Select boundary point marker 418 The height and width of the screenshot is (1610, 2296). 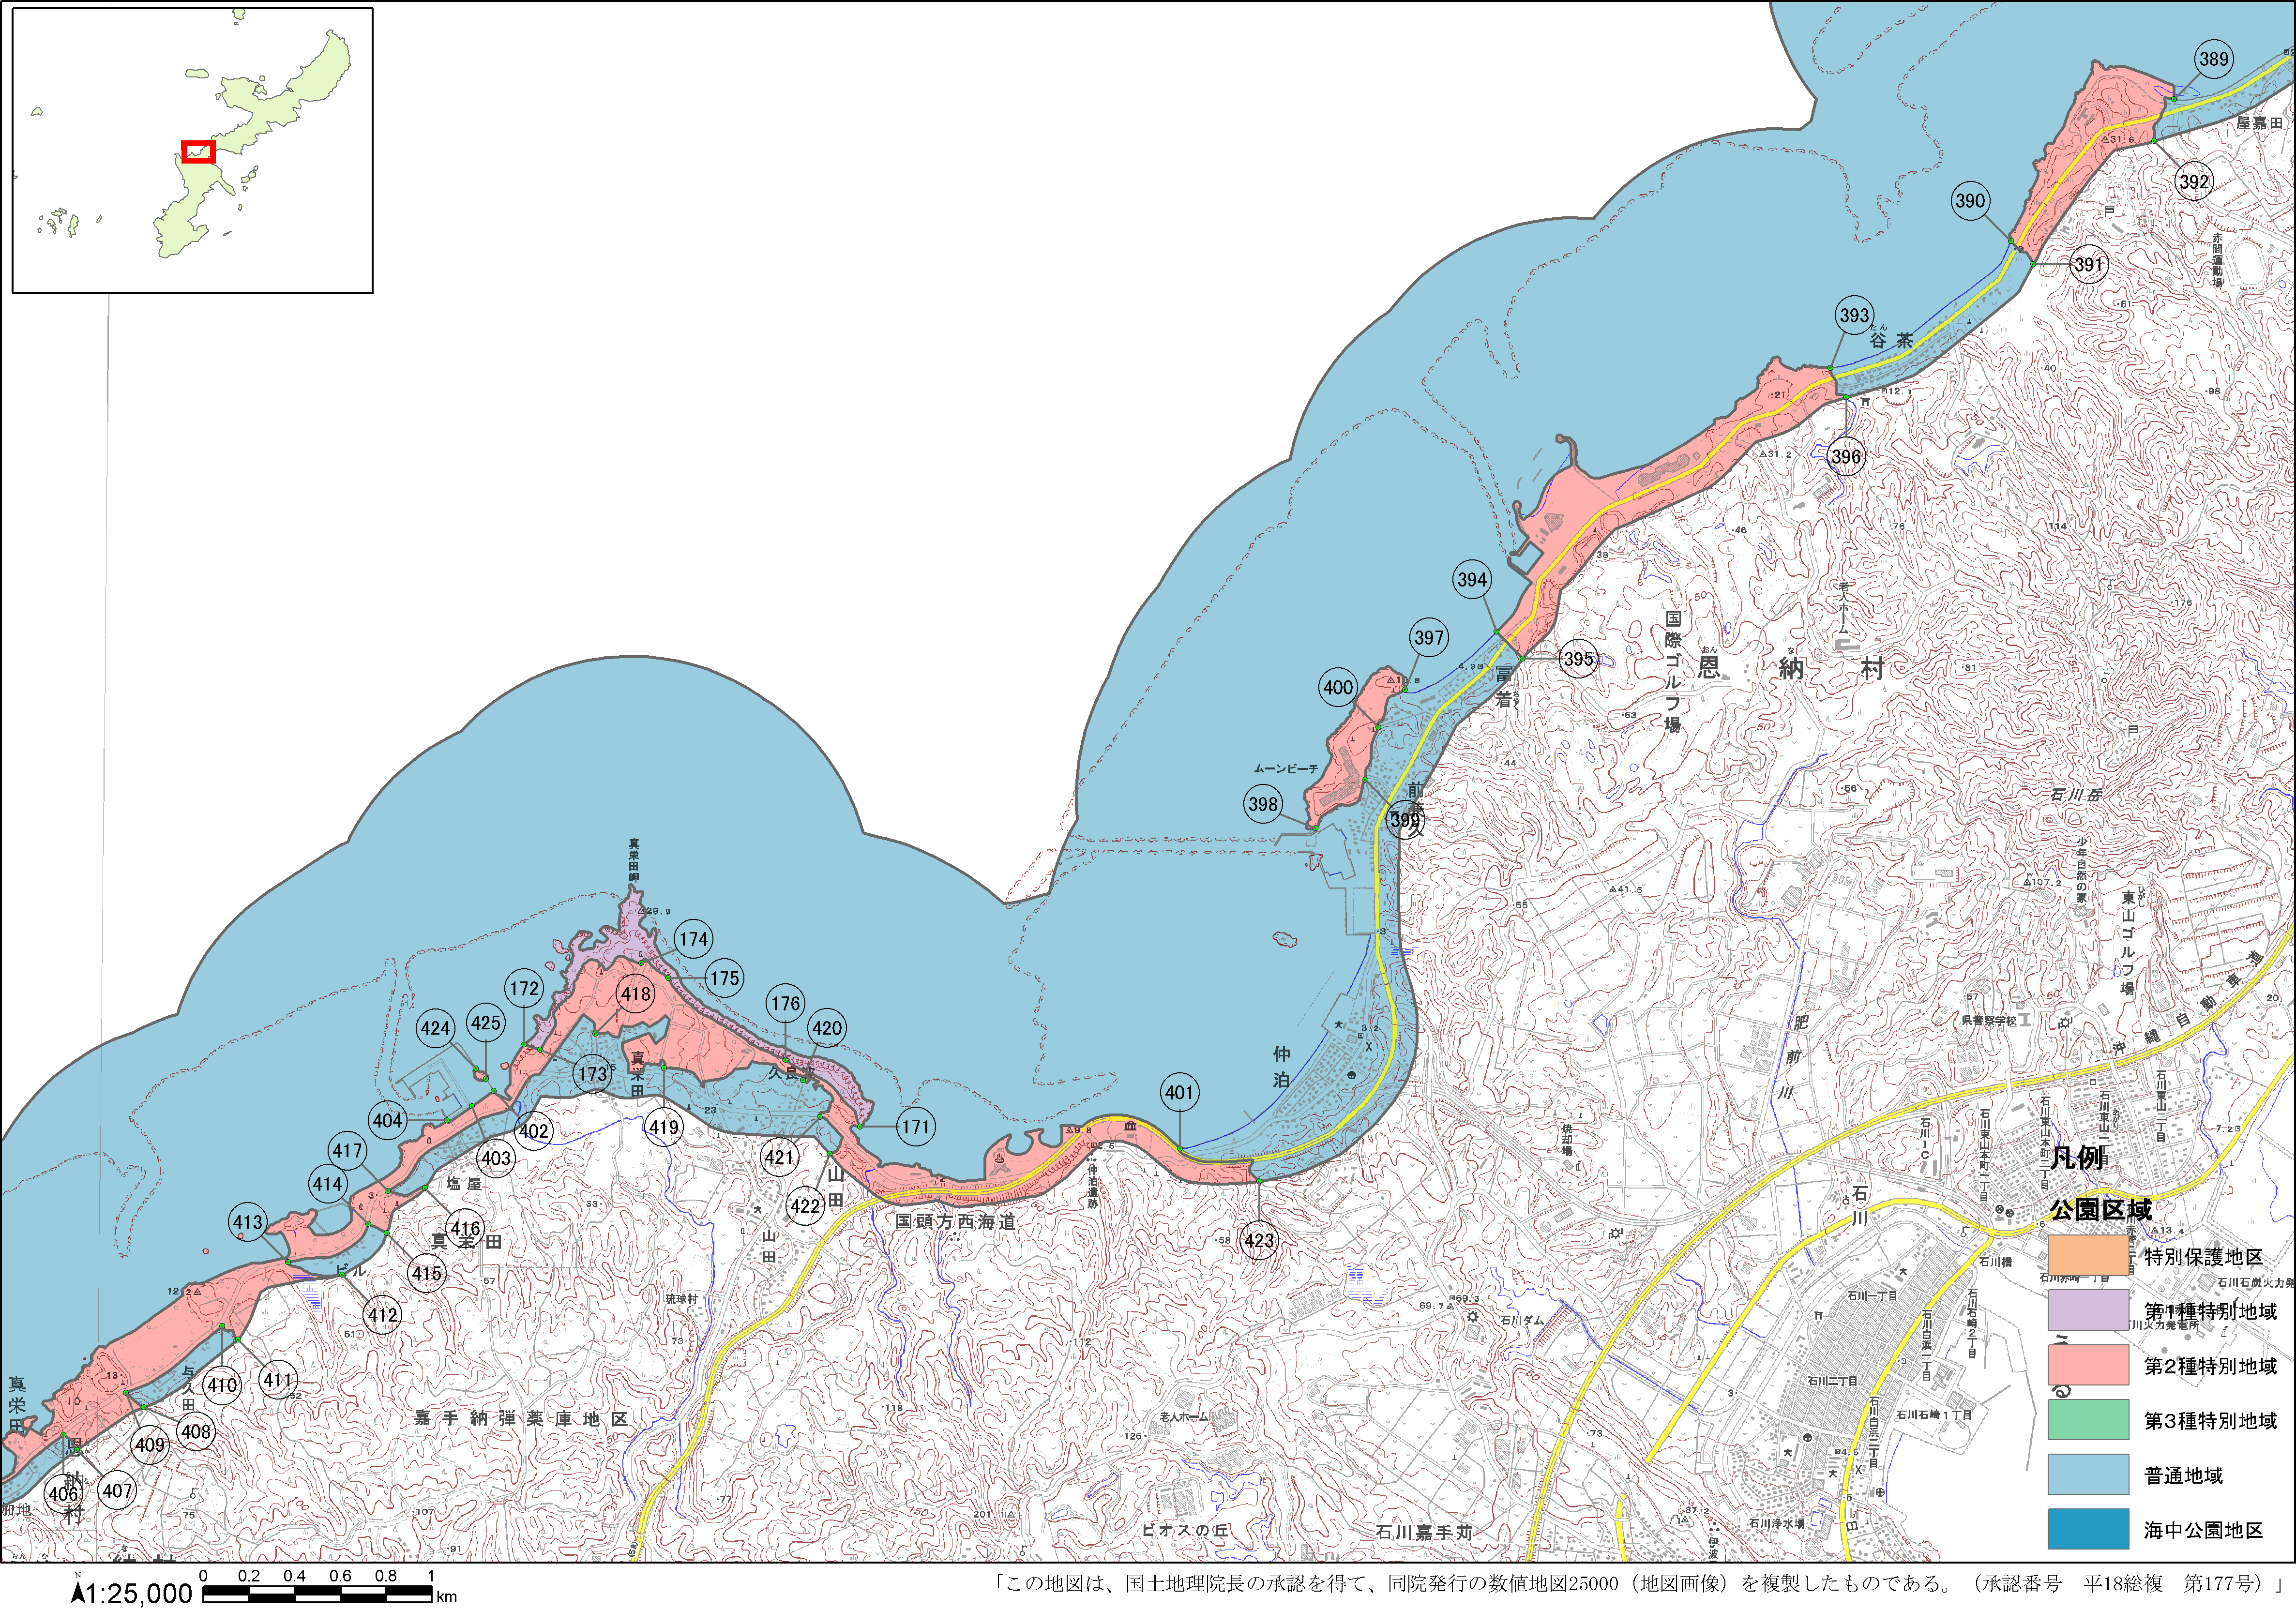(x=636, y=994)
